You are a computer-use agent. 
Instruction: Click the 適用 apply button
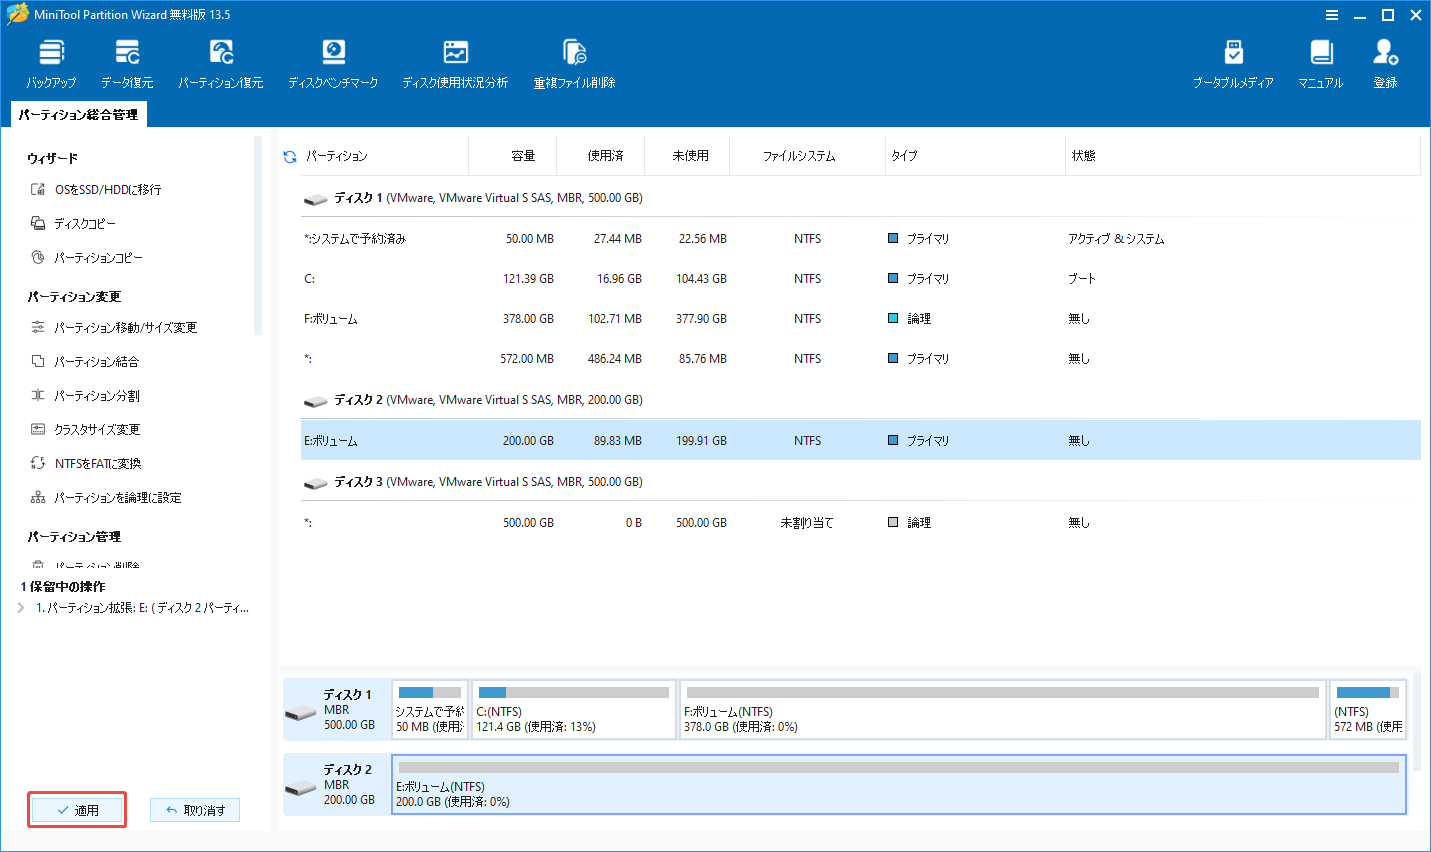[x=77, y=809]
